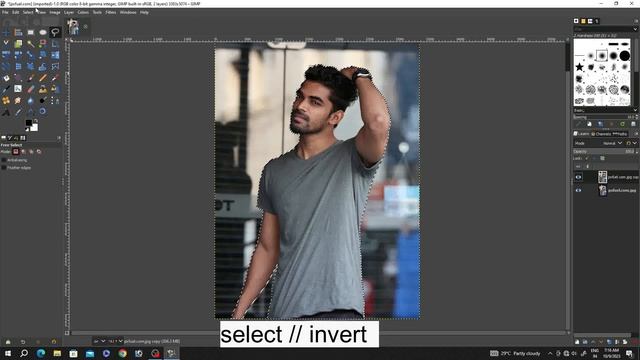Toggle lock pixels for layer
Image resolution: width=640 pixels, height=360 pixels.
click(x=587, y=158)
